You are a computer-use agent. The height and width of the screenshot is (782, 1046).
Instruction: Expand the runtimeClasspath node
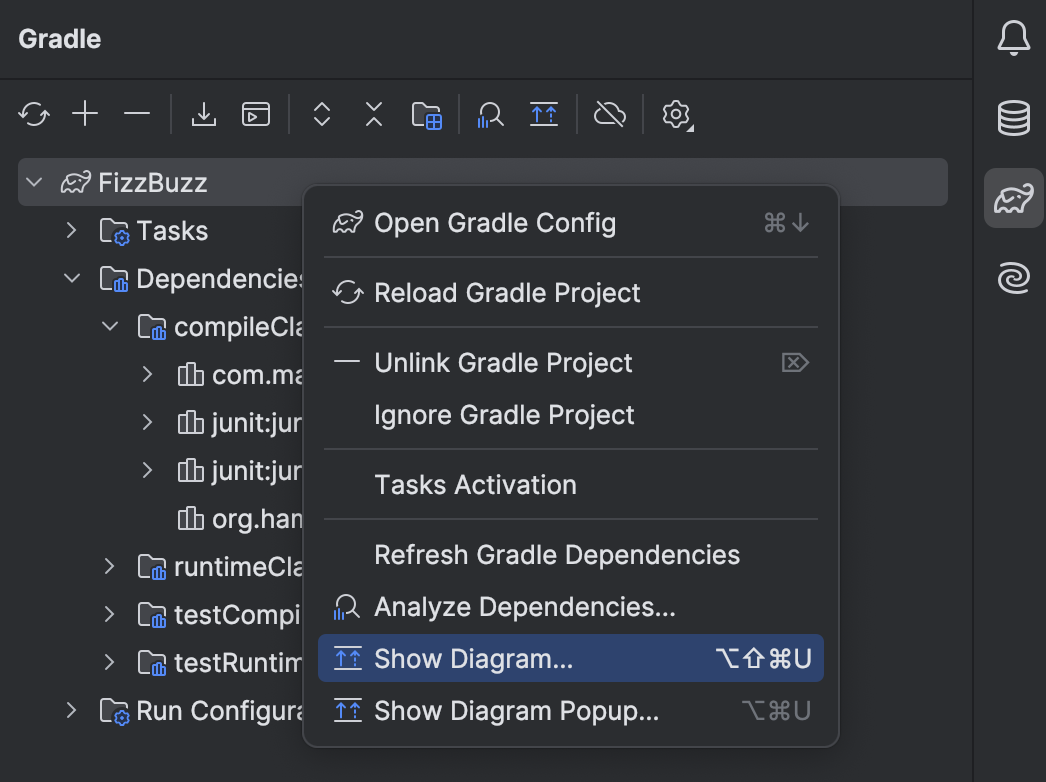coord(108,566)
